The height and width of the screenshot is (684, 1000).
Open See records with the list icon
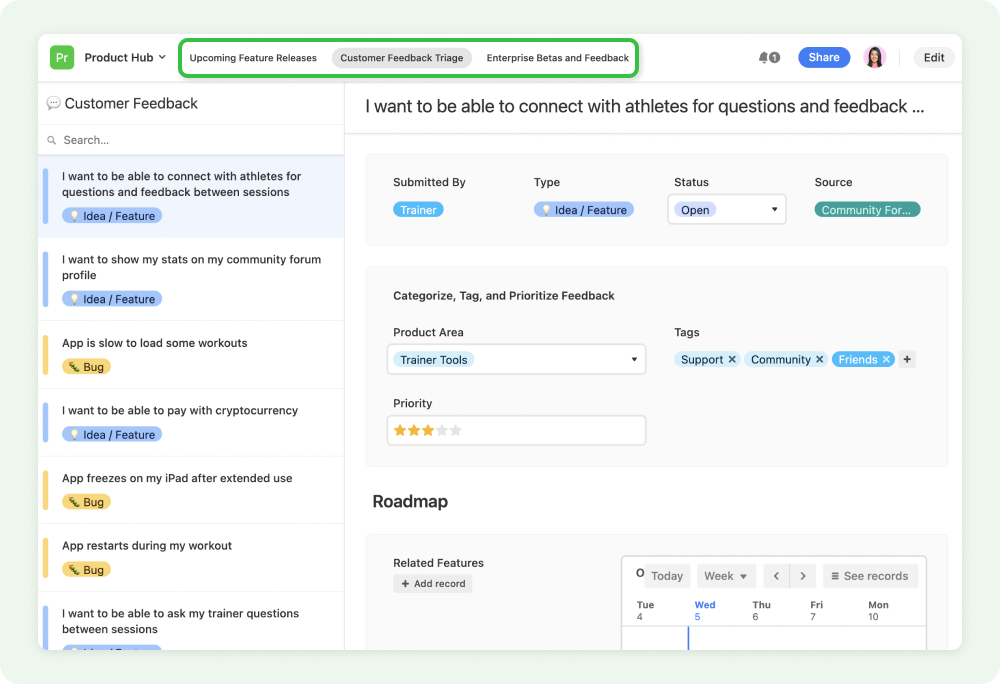tap(834, 575)
